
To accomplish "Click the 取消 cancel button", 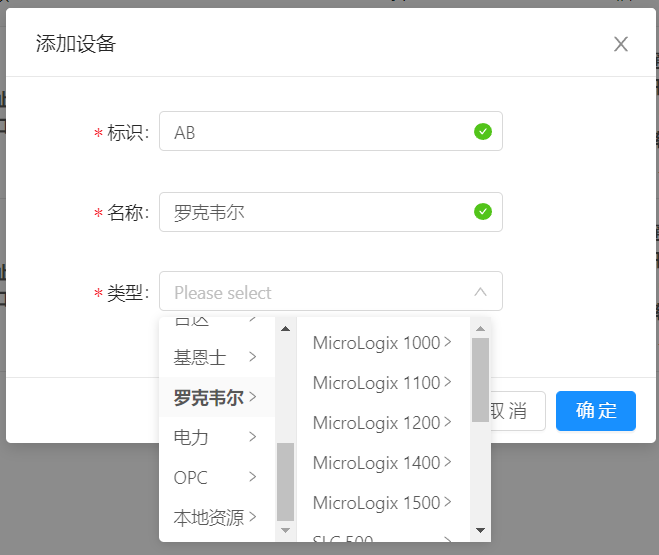I will 518,411.
